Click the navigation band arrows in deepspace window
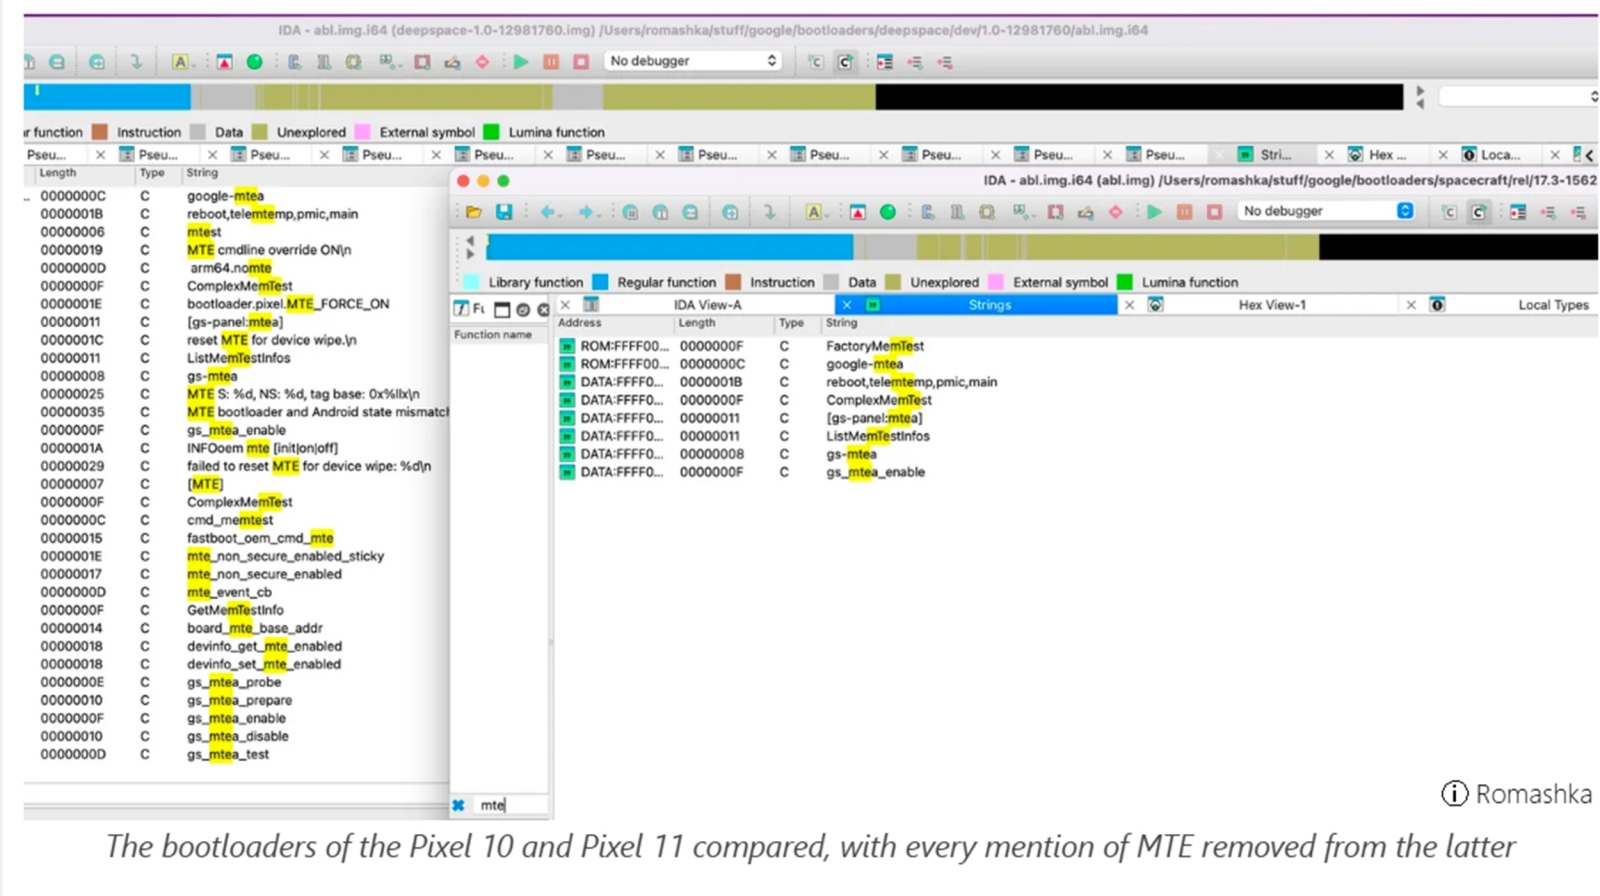This screenshot has width=1600, height=896. coord(1420,97)
